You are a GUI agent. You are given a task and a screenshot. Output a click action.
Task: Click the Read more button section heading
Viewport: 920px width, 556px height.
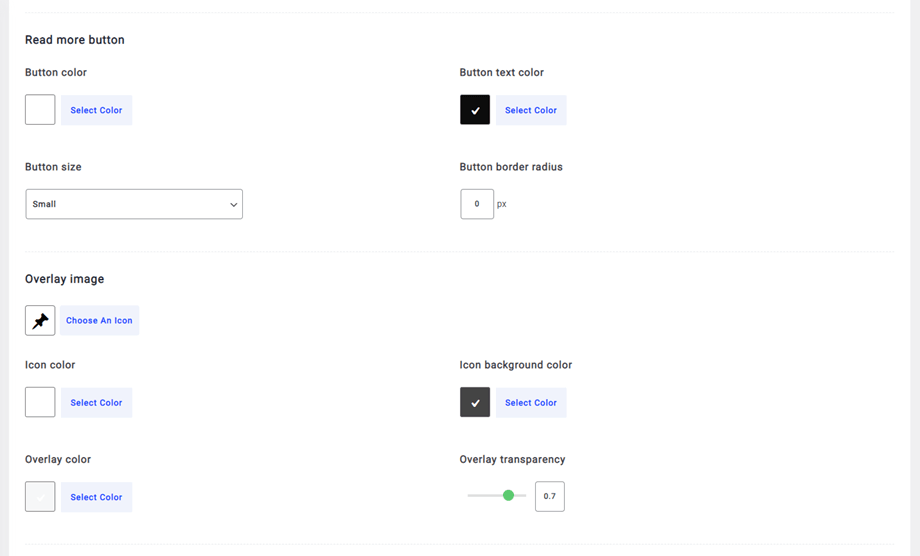tap(75, 40)
